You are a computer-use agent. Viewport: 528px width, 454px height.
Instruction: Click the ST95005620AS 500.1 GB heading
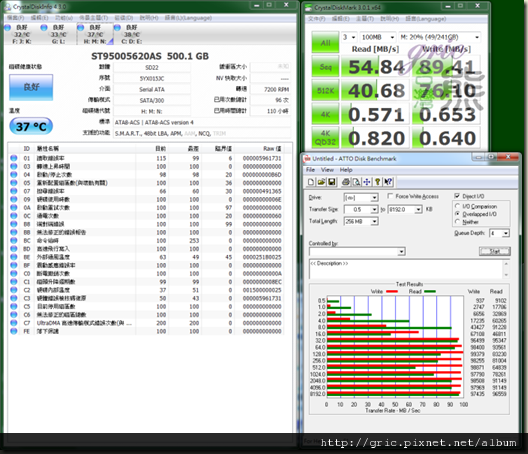click(x=150, y=56)
